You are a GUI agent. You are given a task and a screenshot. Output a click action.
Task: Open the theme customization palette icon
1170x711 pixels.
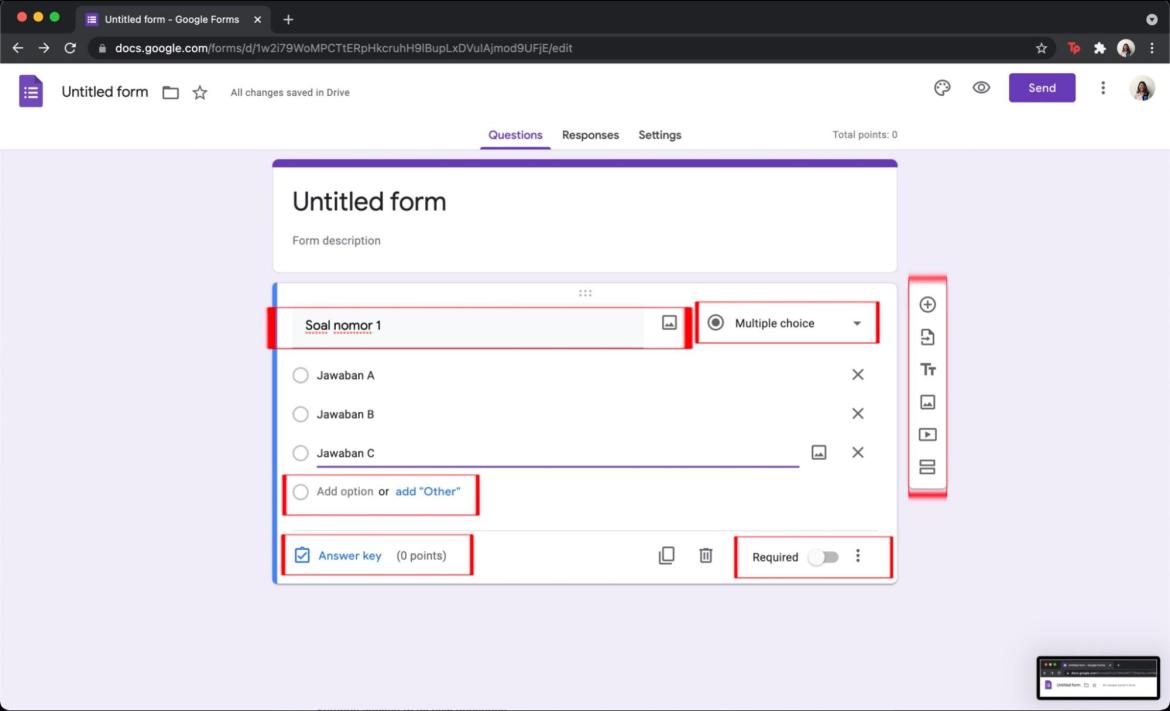[x=941, y=88]
